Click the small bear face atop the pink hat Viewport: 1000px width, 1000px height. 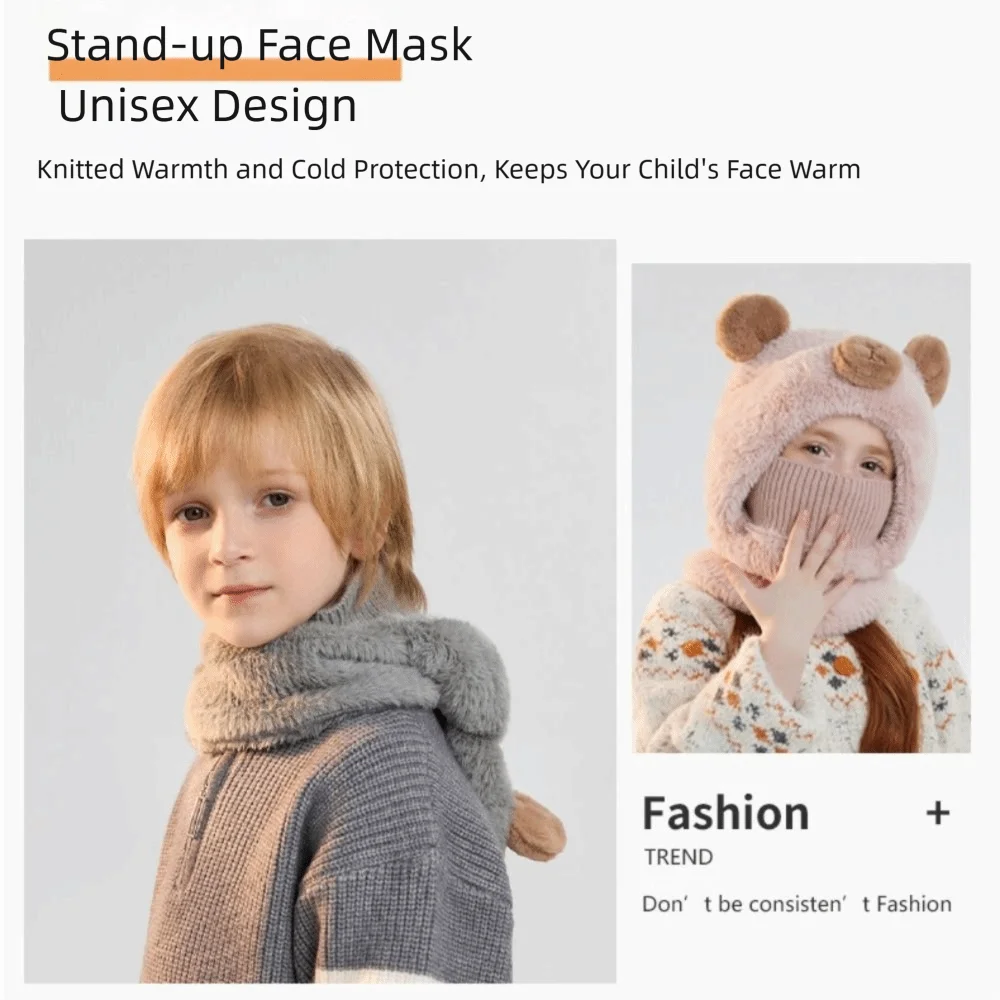tap(866, 360)
